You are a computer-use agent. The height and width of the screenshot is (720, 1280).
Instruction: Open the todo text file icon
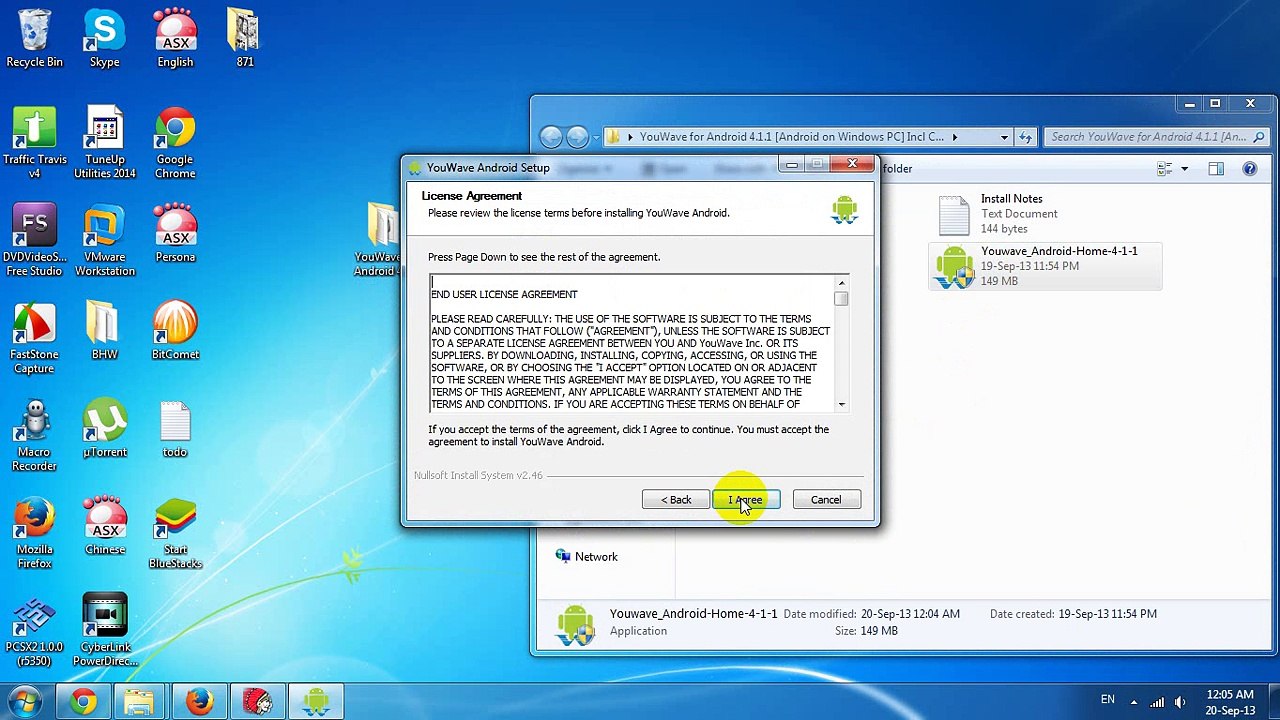tap(175, 429)
